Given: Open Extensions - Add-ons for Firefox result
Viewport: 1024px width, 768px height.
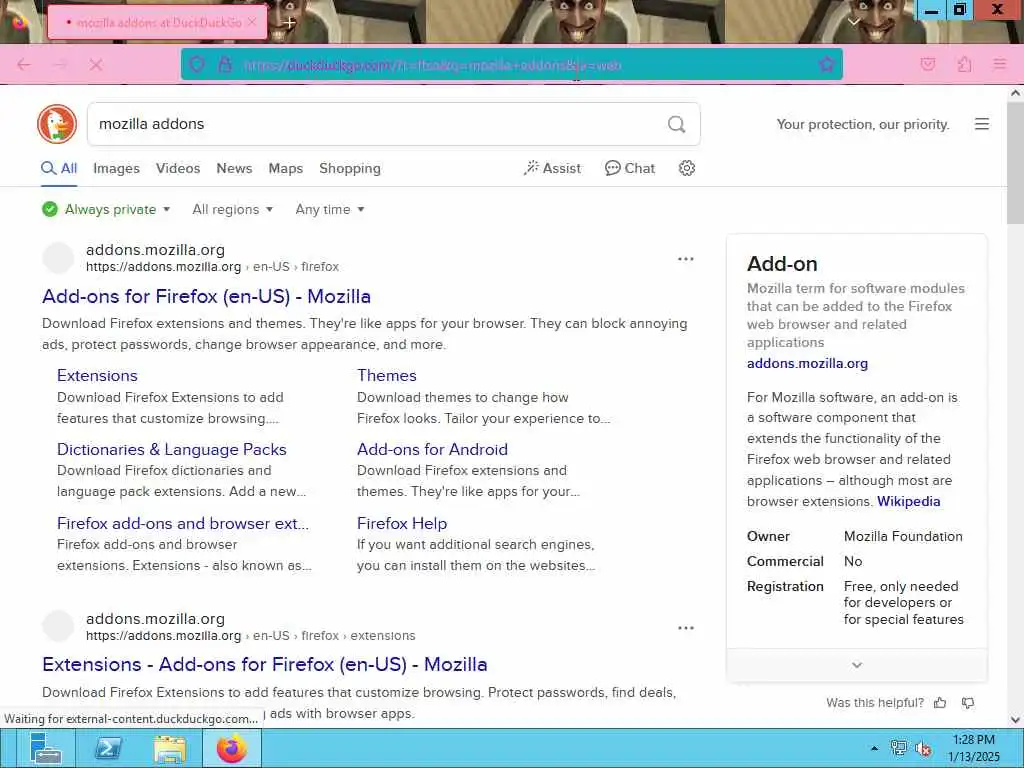Looking at the screenshot, I should tap(264, 665).
